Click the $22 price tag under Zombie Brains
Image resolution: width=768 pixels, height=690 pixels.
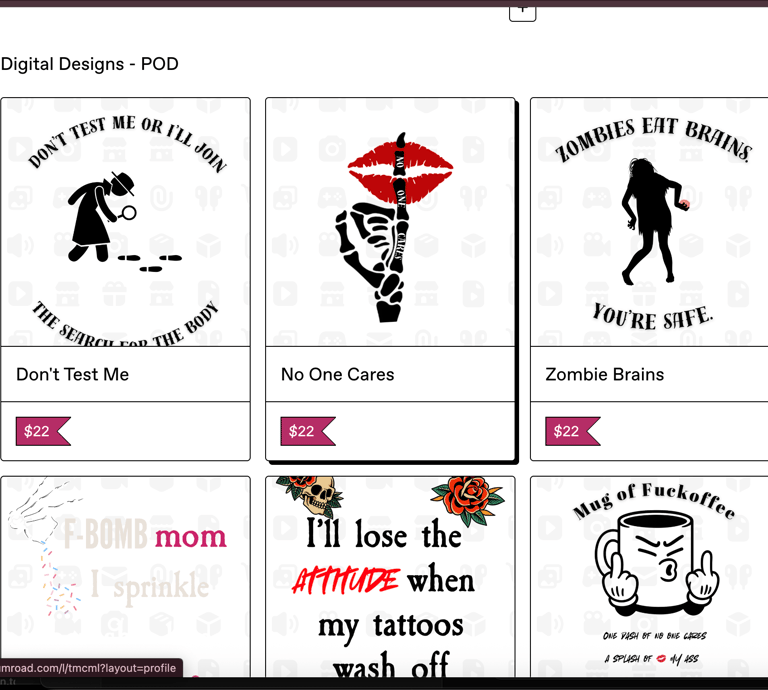[x=573, y=431]
